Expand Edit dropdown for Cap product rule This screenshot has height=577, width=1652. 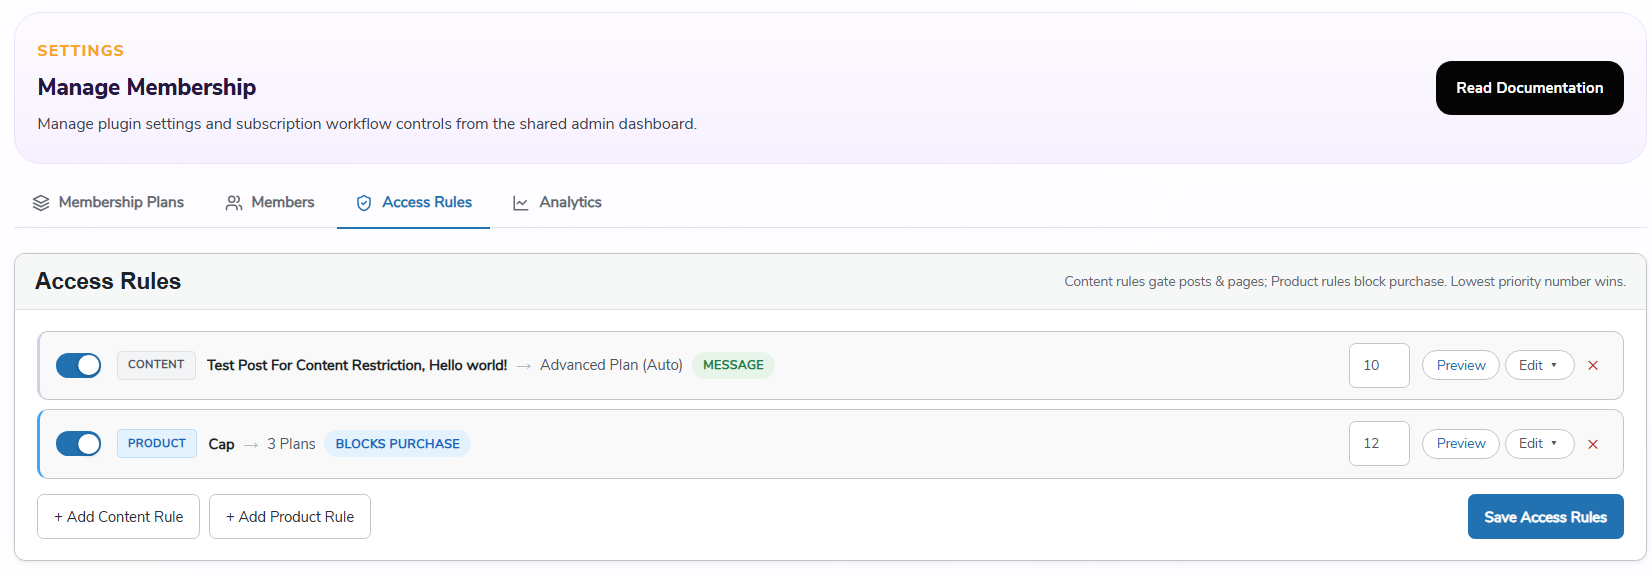[1539, 444]
